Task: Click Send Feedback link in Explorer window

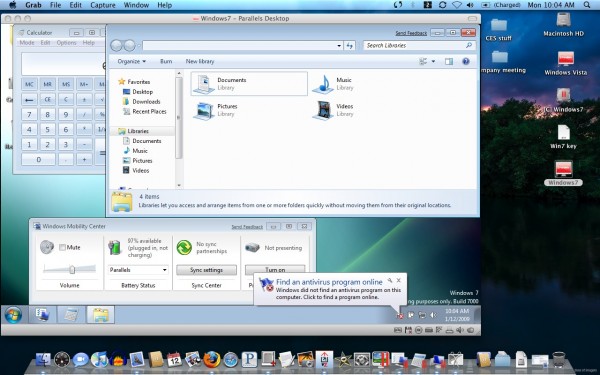Action: click(411, 33)
